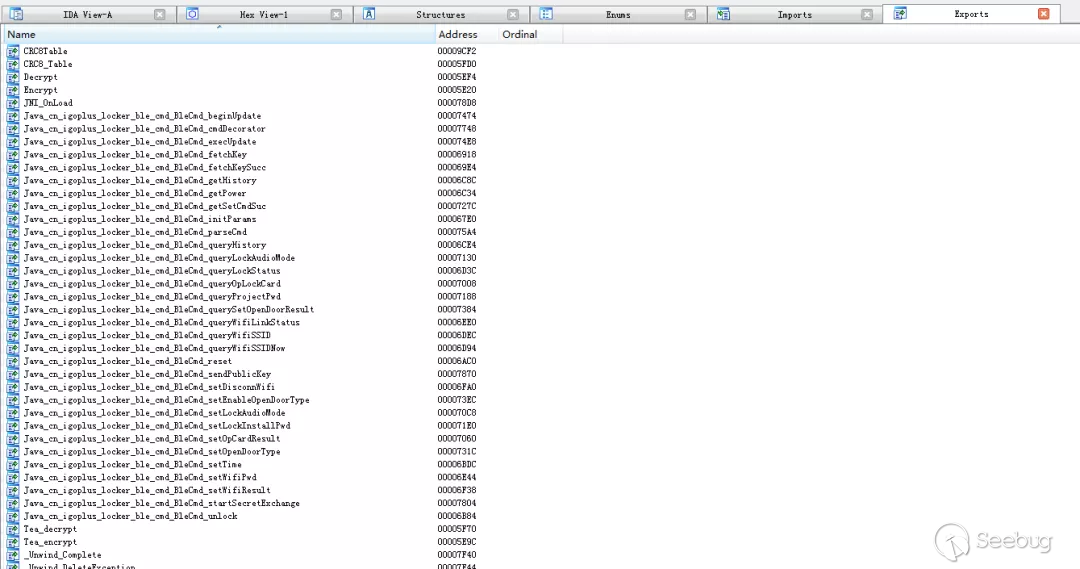Viewport: 1080px width, 569px height.
Task: Sort exports by Name column header
Action: 219,34
